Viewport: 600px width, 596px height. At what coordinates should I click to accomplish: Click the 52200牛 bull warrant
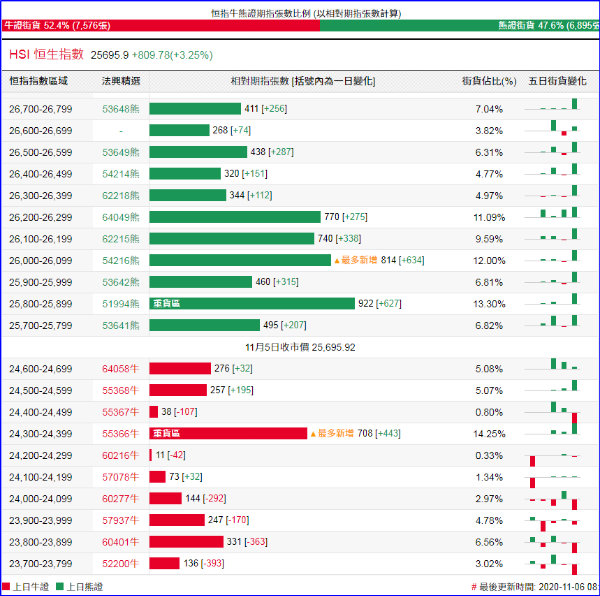[120, 563]
